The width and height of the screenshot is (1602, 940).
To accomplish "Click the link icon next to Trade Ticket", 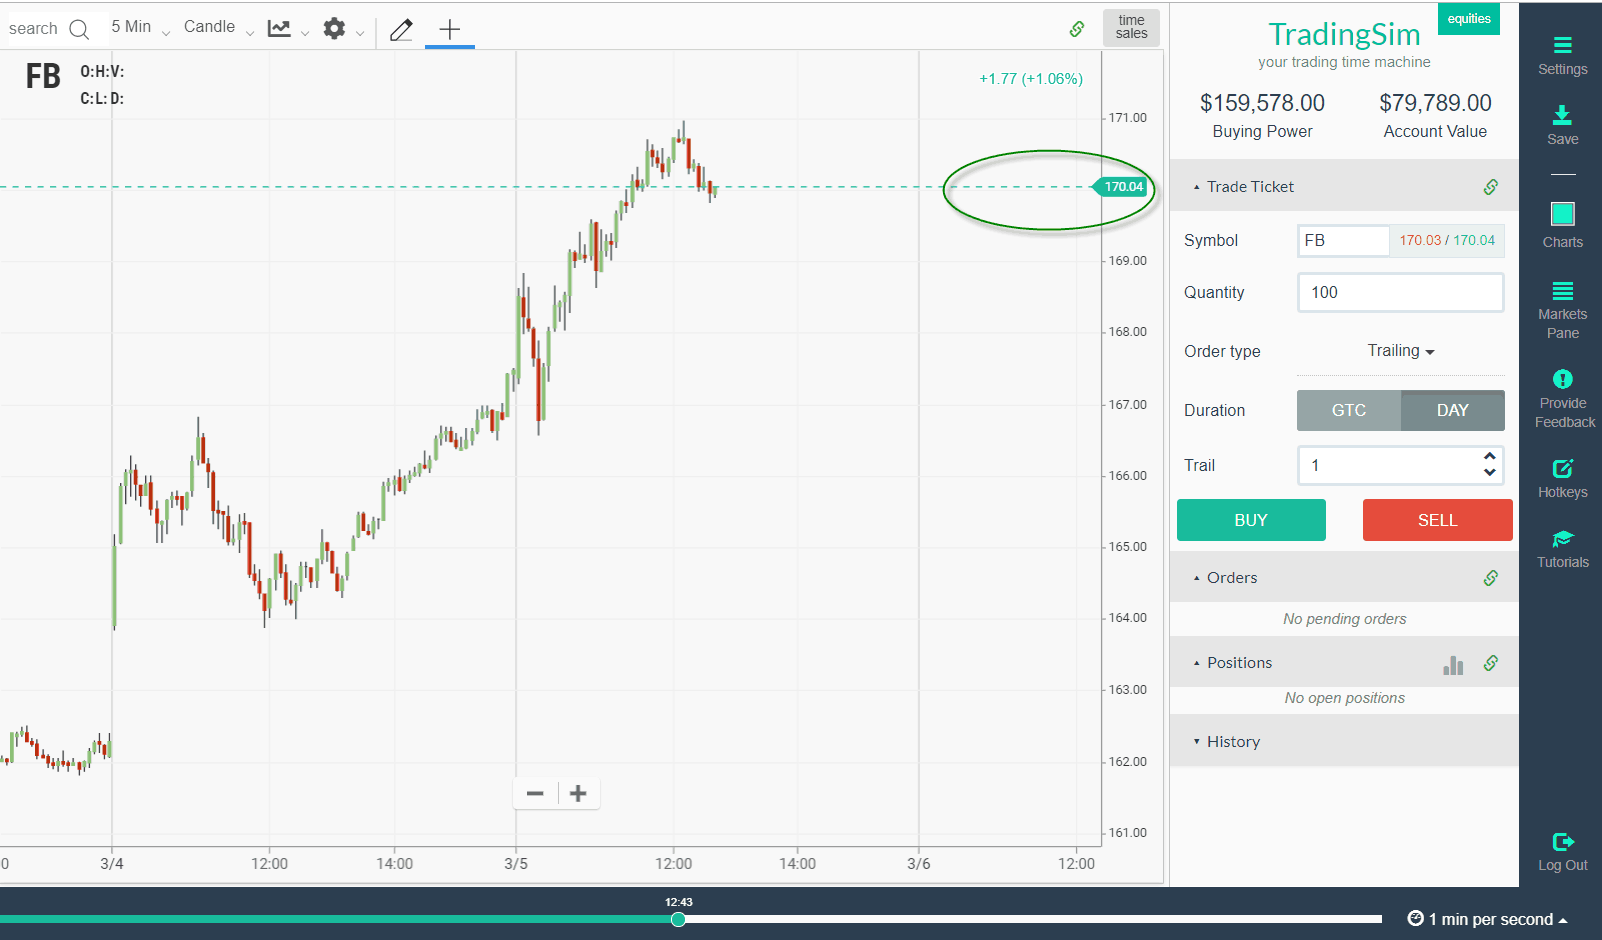I will coord(1491,187).
